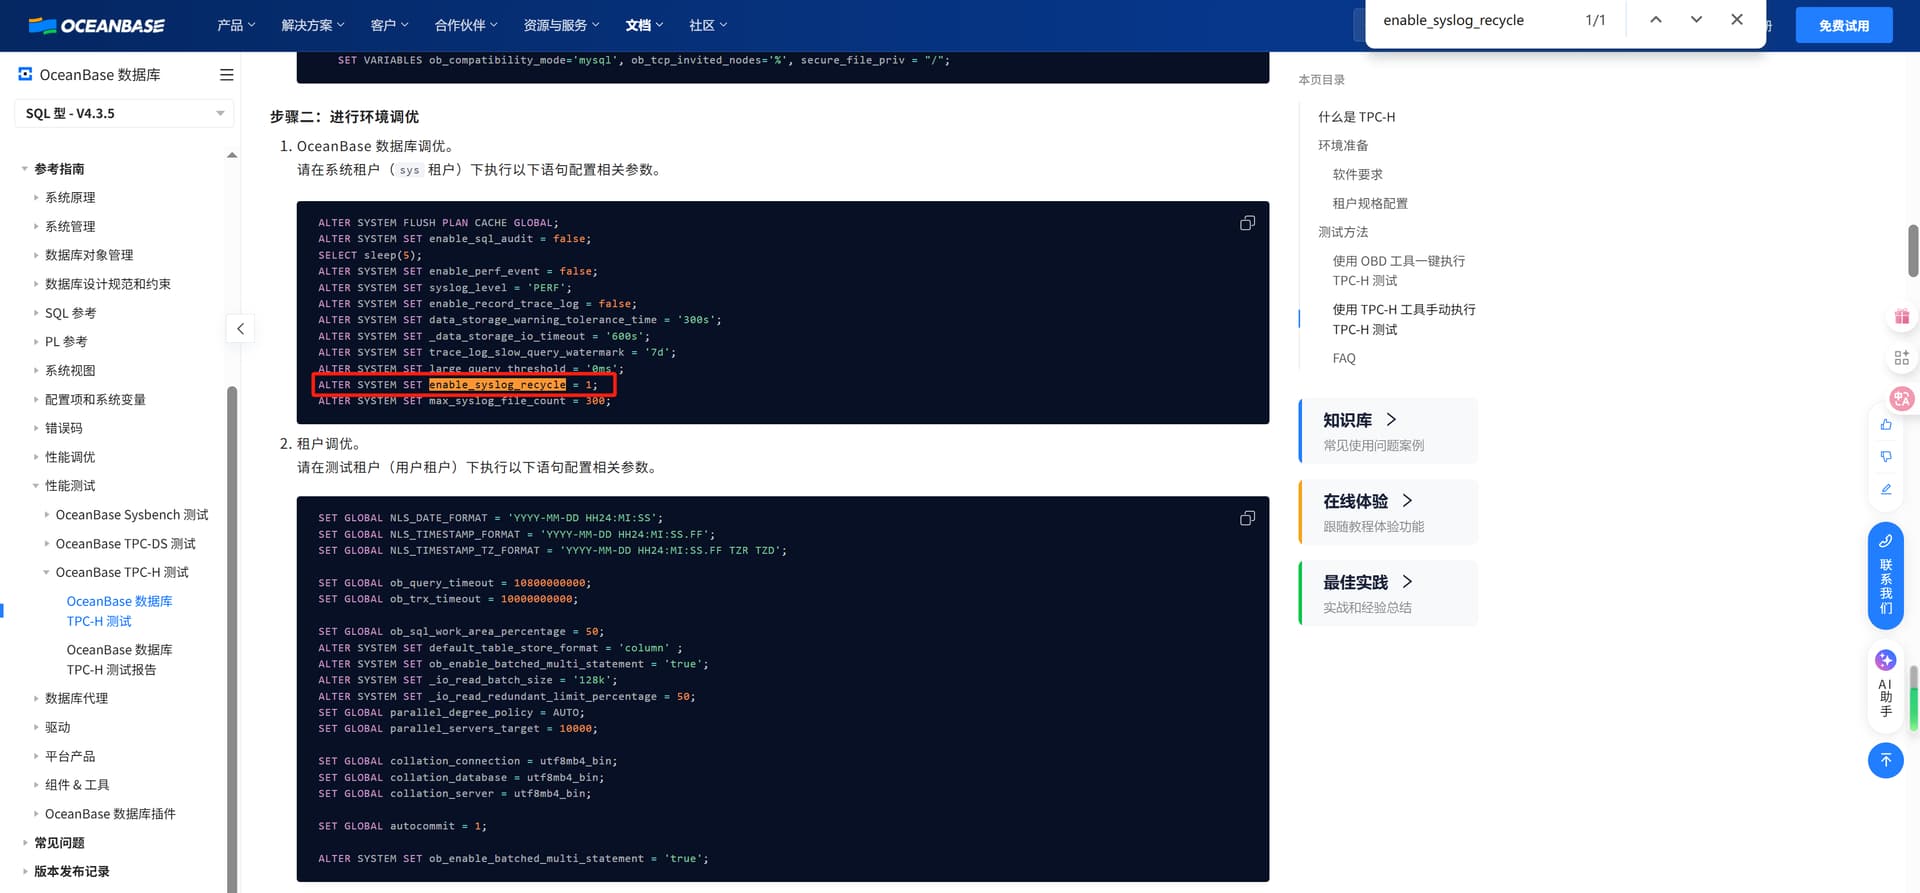Click the gift icon on right edge
The image size is (1920, 893).
1901,317
